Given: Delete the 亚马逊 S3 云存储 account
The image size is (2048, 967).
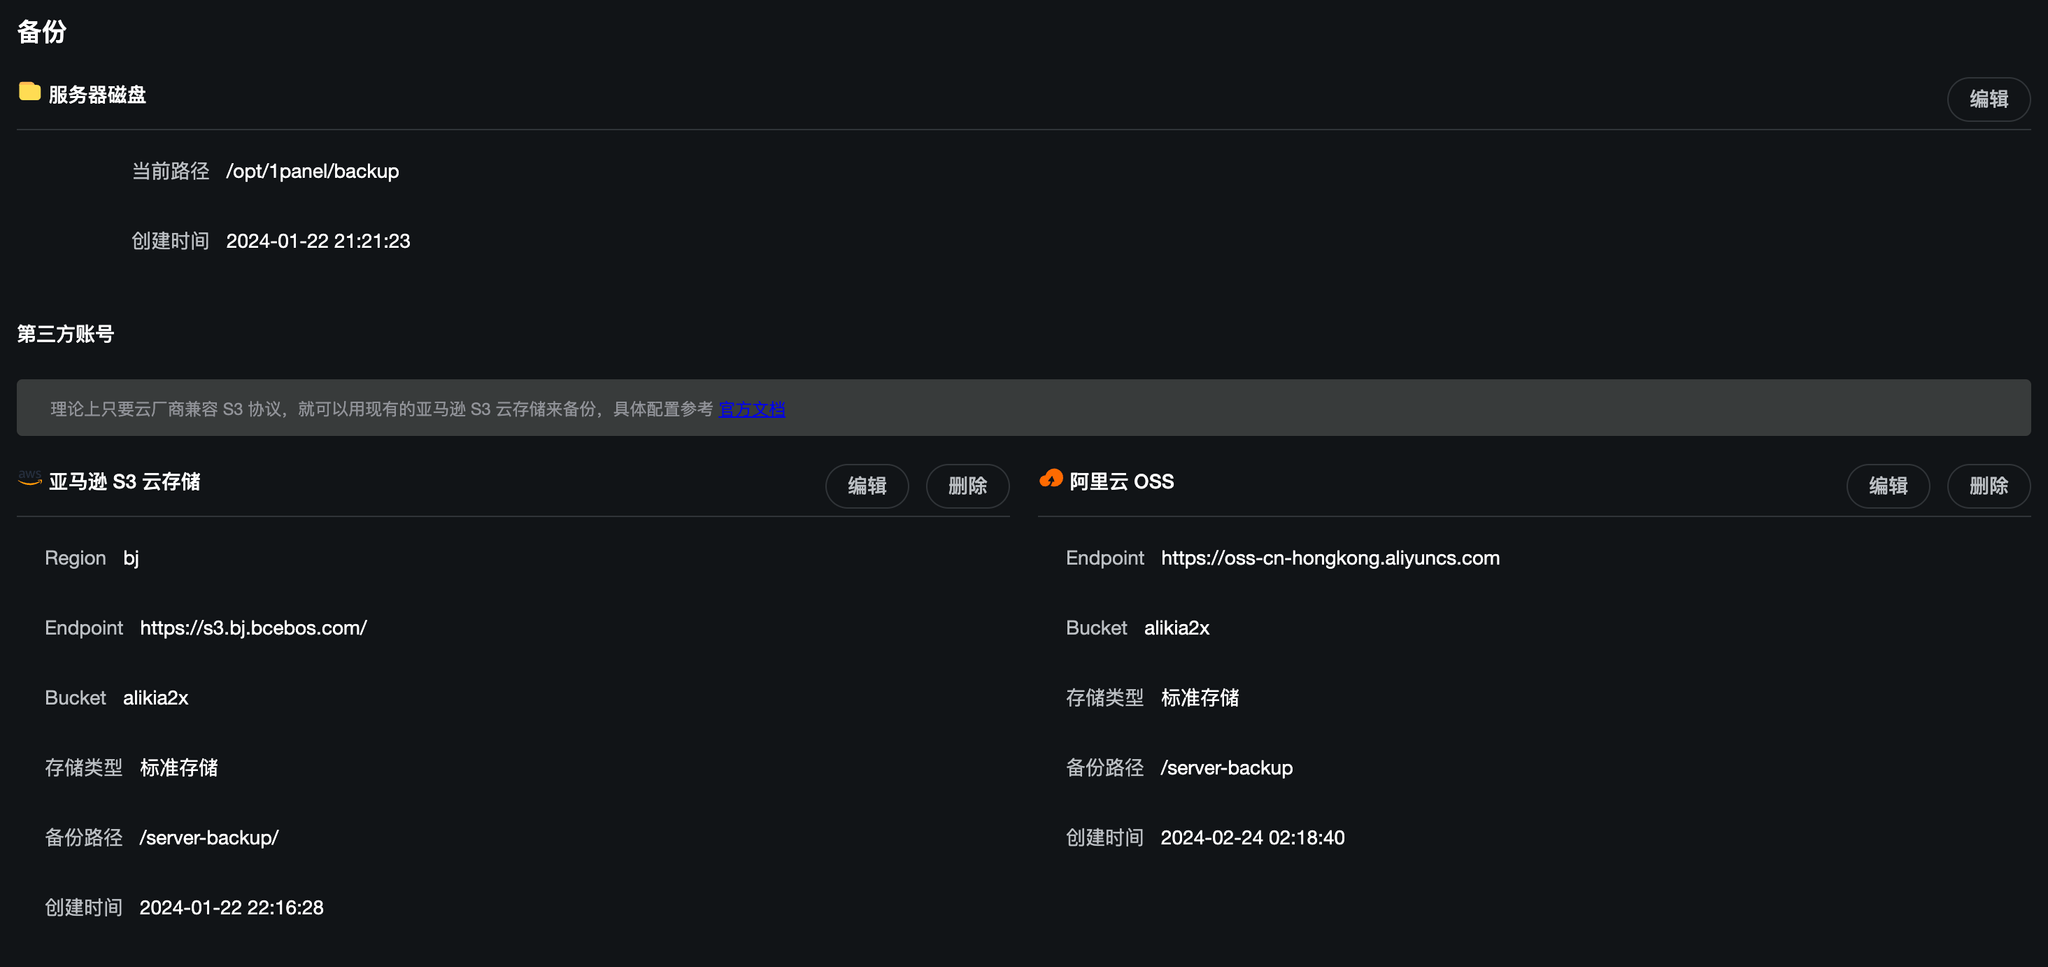Looking at the screenshot, I should pyautogui.click(x=966, y=486).
